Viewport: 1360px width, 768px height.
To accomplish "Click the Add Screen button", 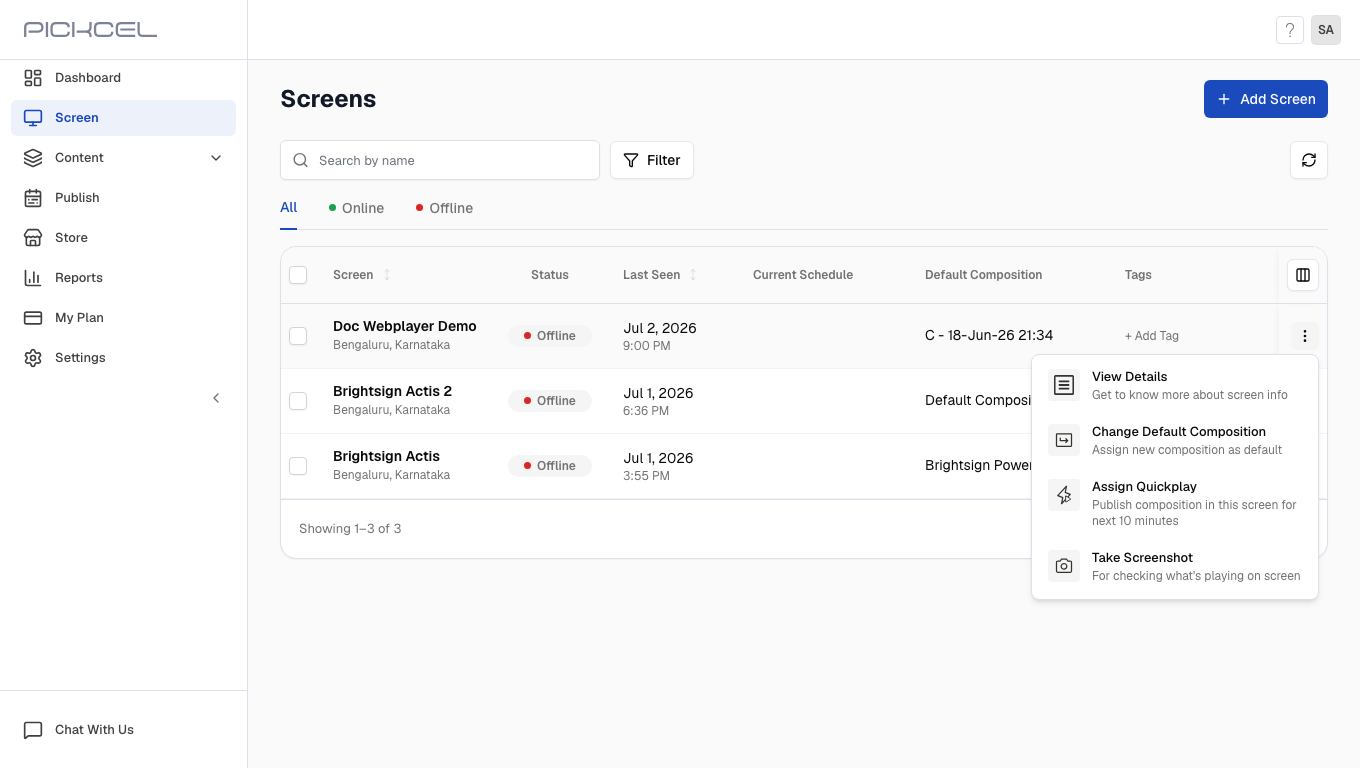I will 1266,99.
